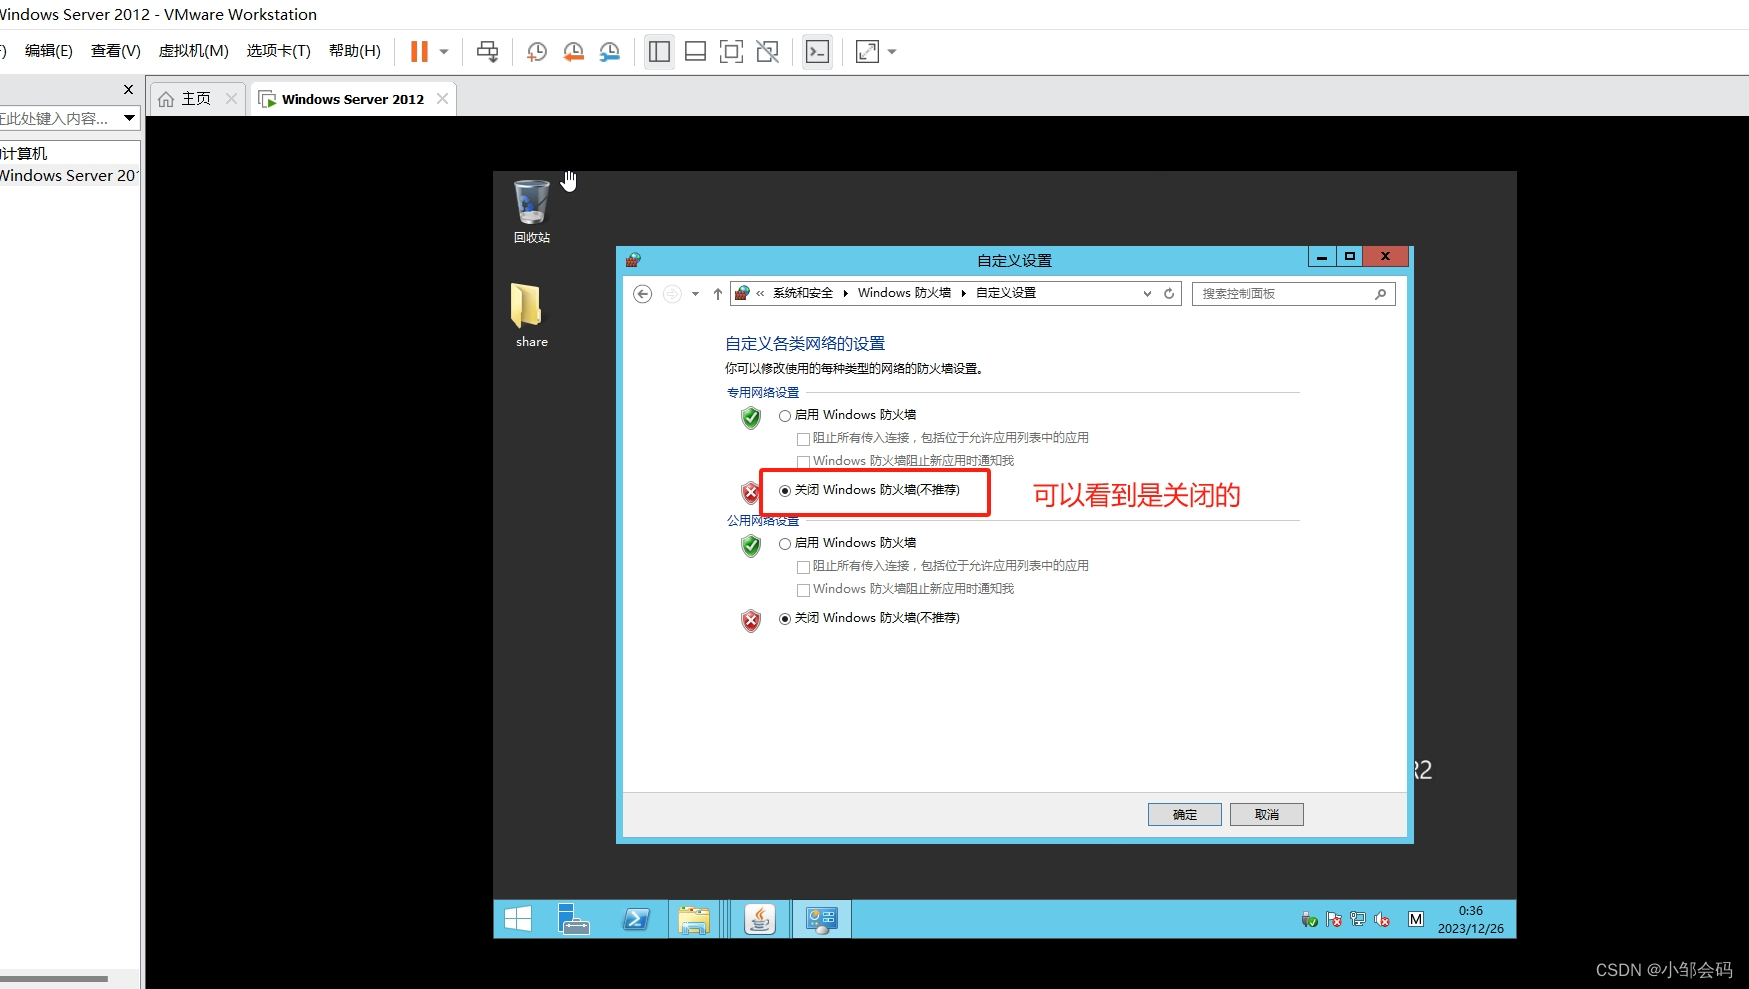
Task: Click the network tray icon
Action: (x=1358, y=919)
